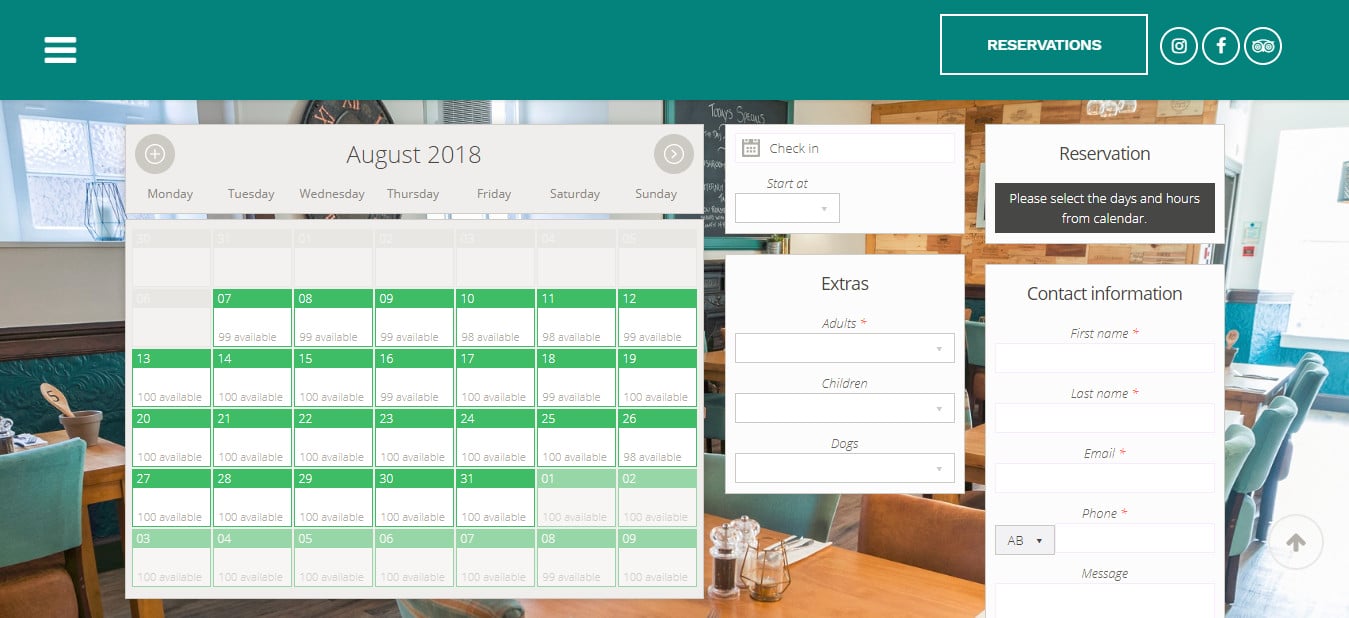
Task: Click the Extras panel heading
Action: click(x=845, y=284)
